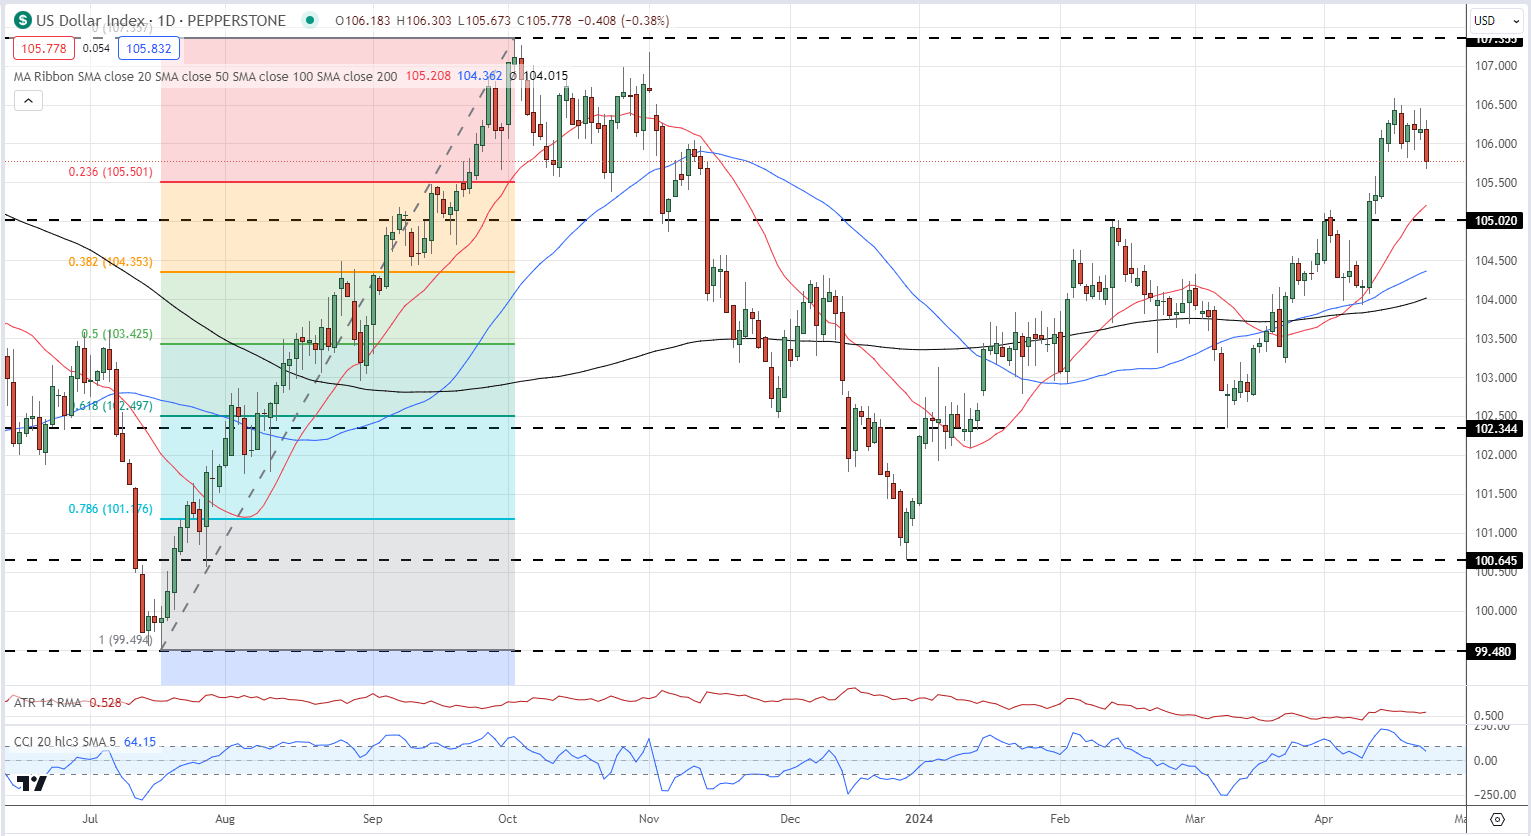Click the Sep label on time axis
The width and height of the screenshot is (1531, 836).
point(372,819)
